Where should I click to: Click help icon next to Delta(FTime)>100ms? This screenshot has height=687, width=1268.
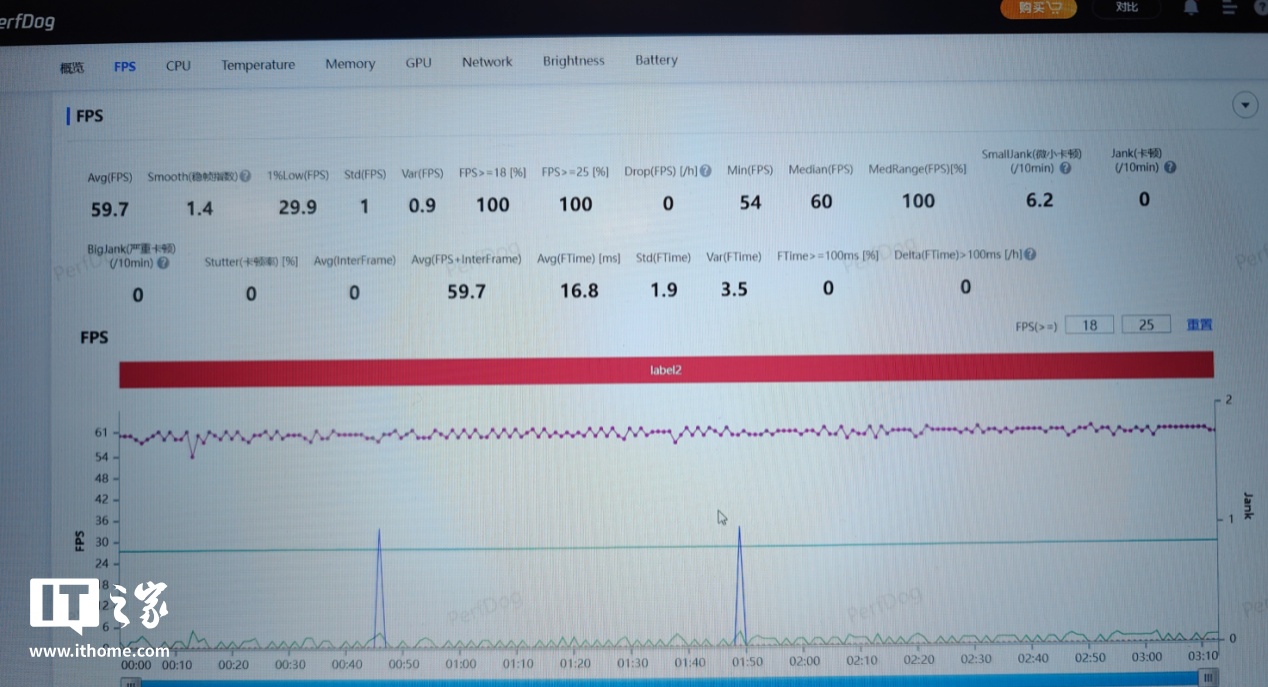point(1030,255)
